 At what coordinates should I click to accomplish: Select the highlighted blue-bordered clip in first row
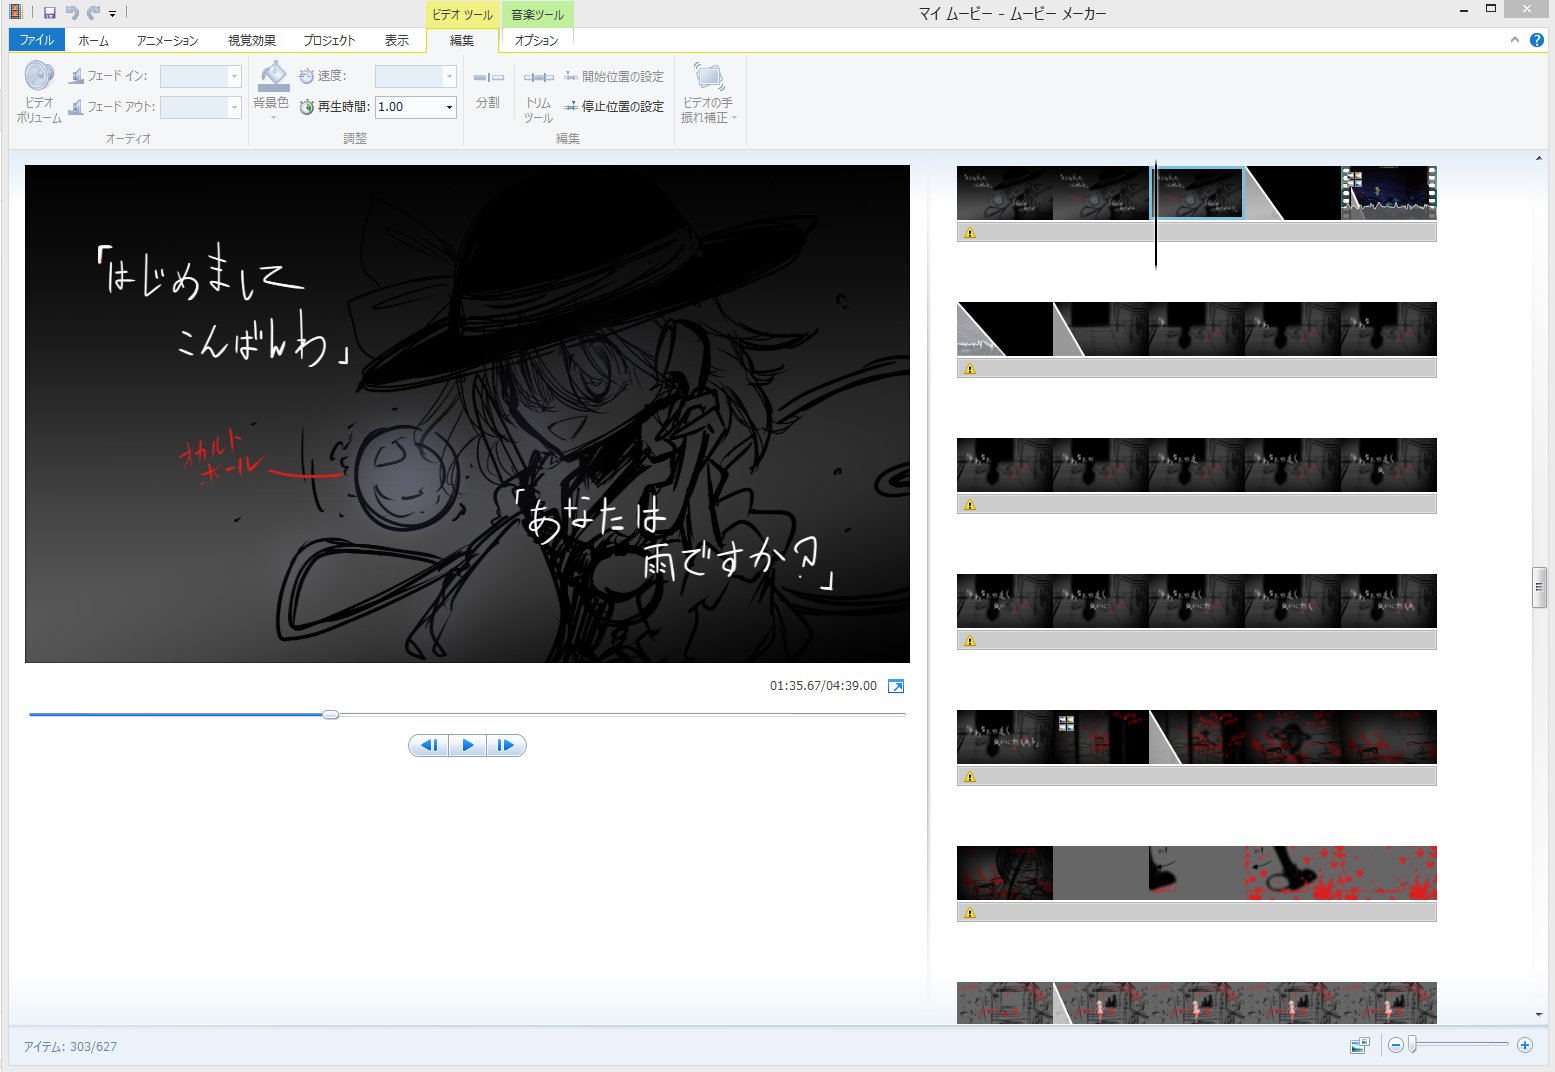[x=1198, y=193]
